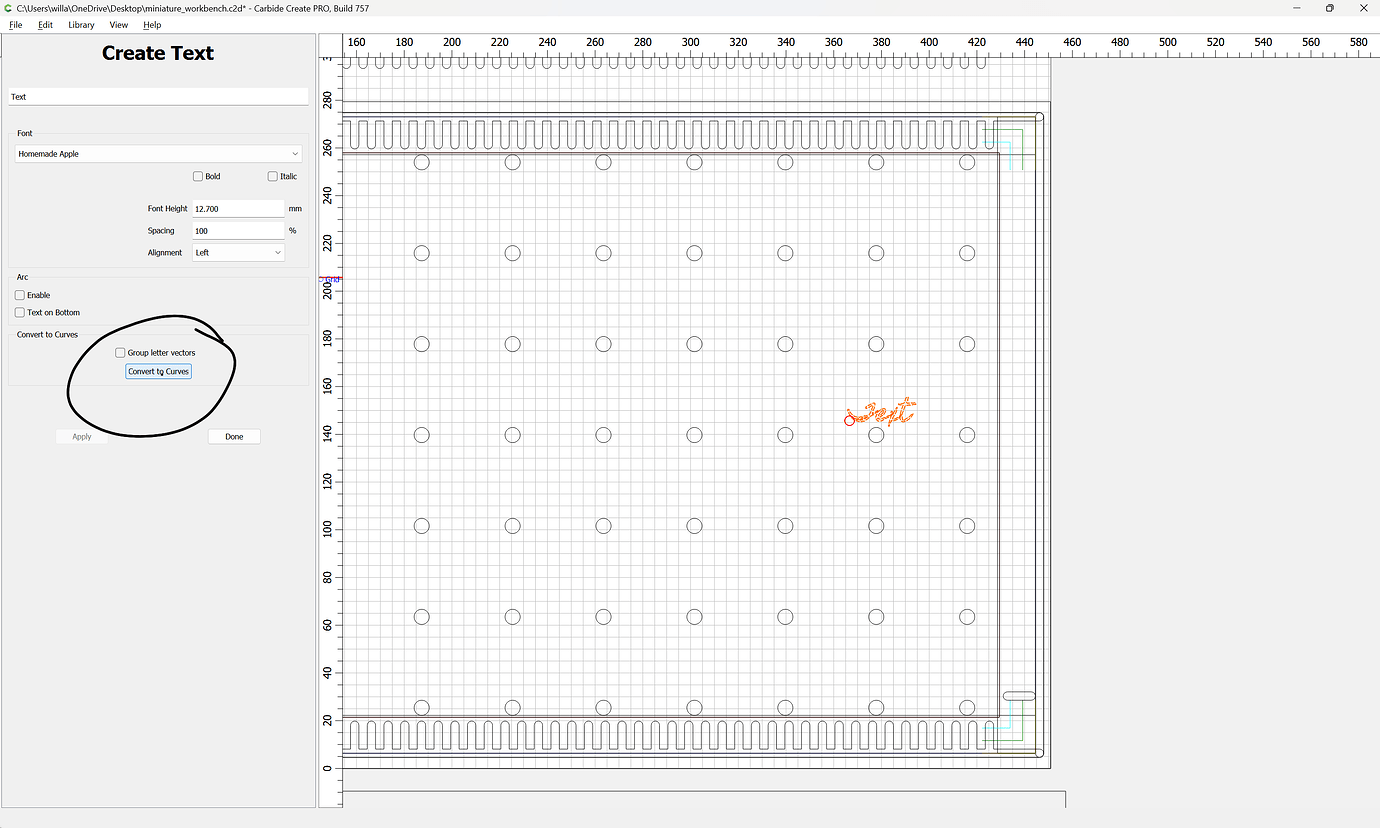
Task: Click inside the Text entry field
Action: point(157,96)
